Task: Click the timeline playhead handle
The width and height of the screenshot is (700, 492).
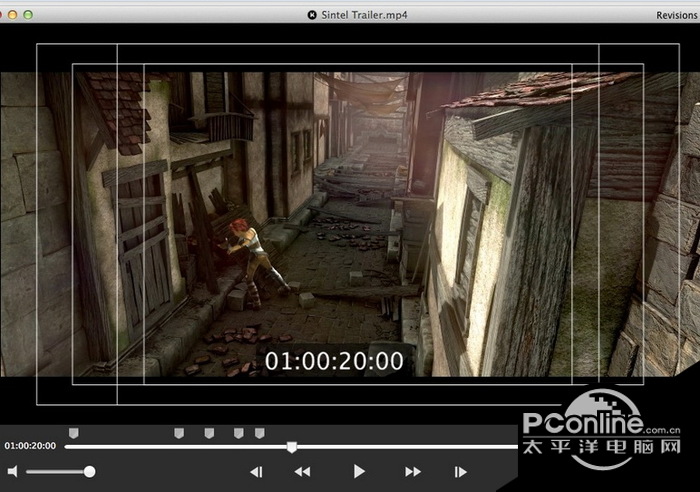Action: (292, 447)
